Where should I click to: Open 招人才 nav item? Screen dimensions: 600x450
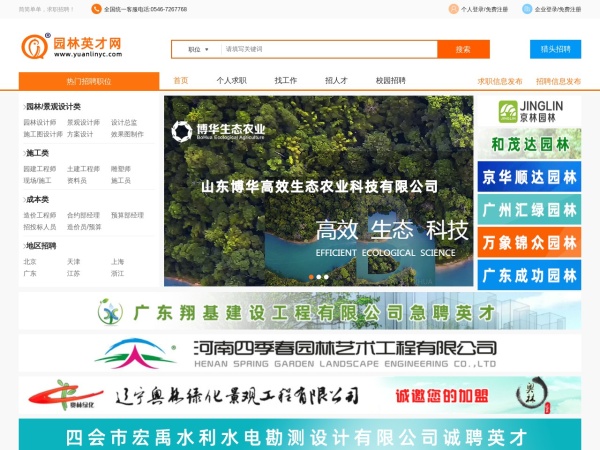pos(336,80)
